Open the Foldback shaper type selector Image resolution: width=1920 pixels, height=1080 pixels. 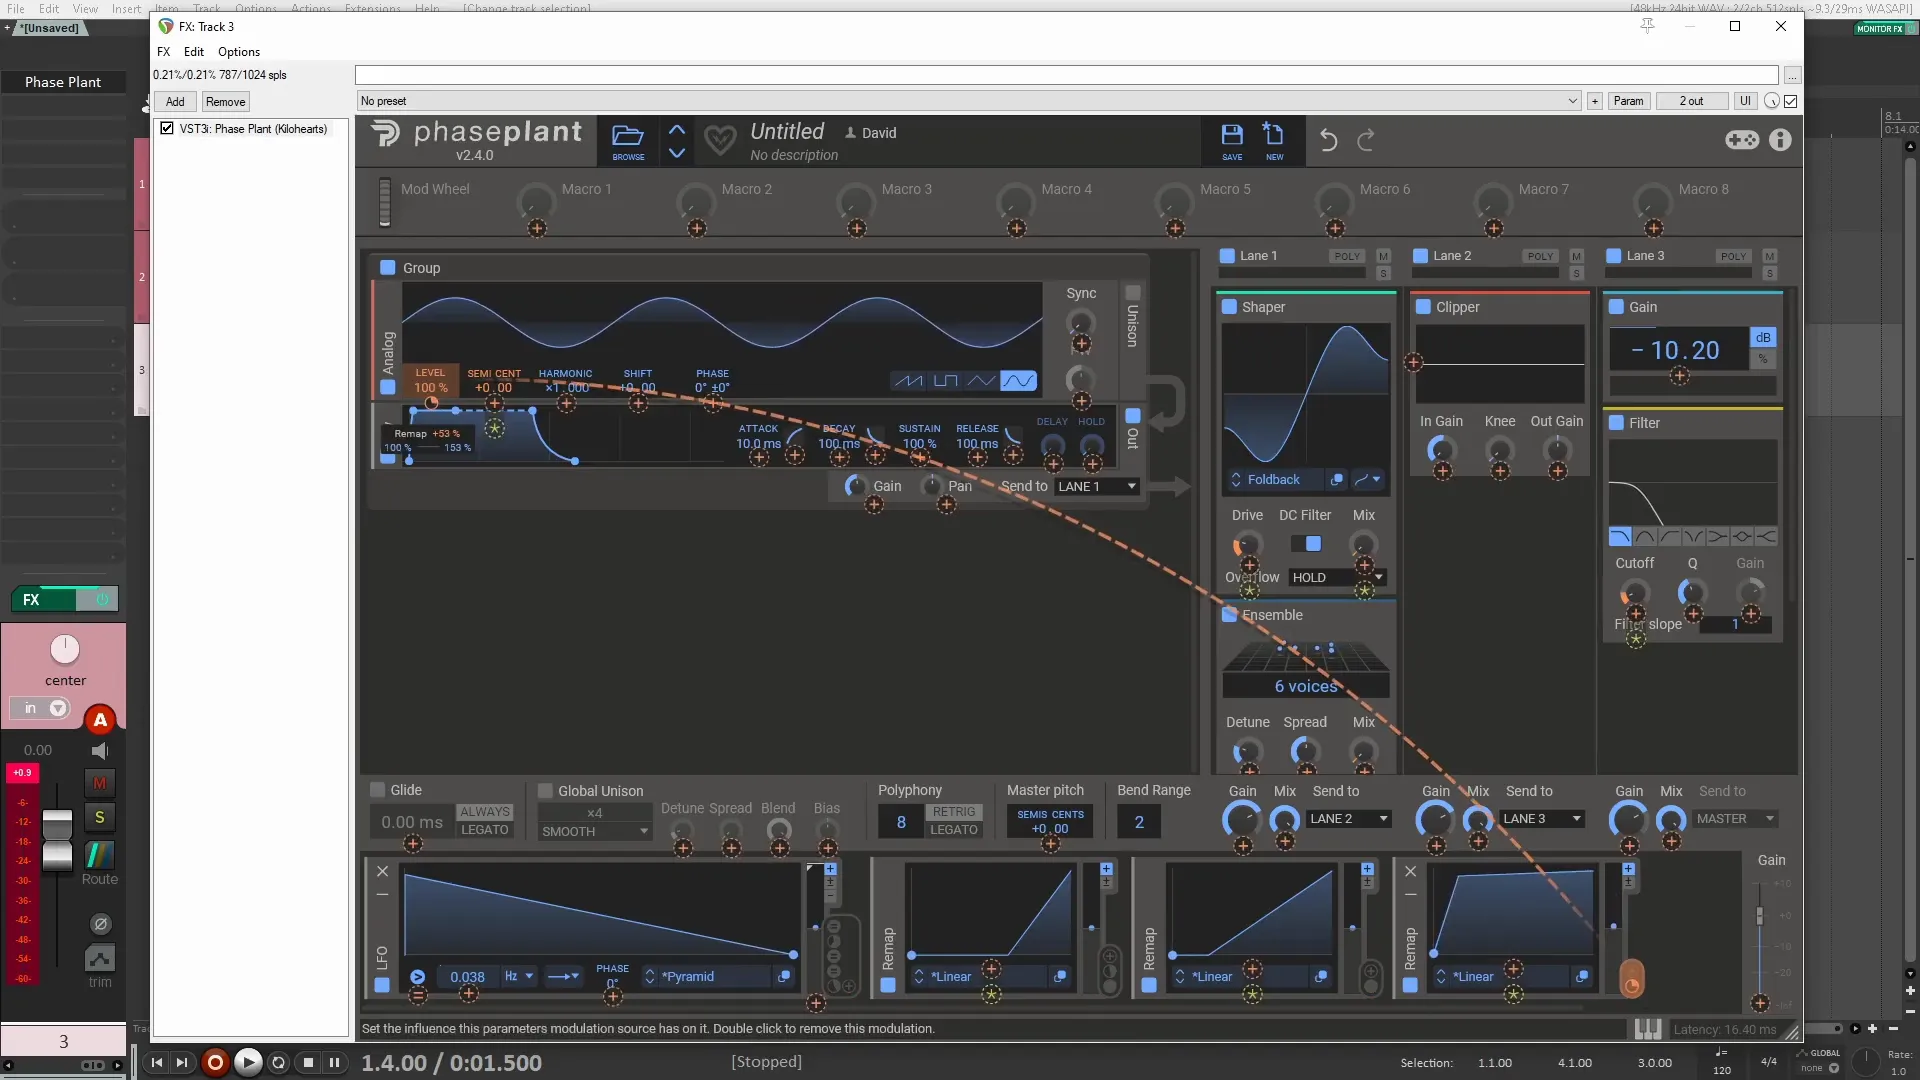[x=1274, y=480]
